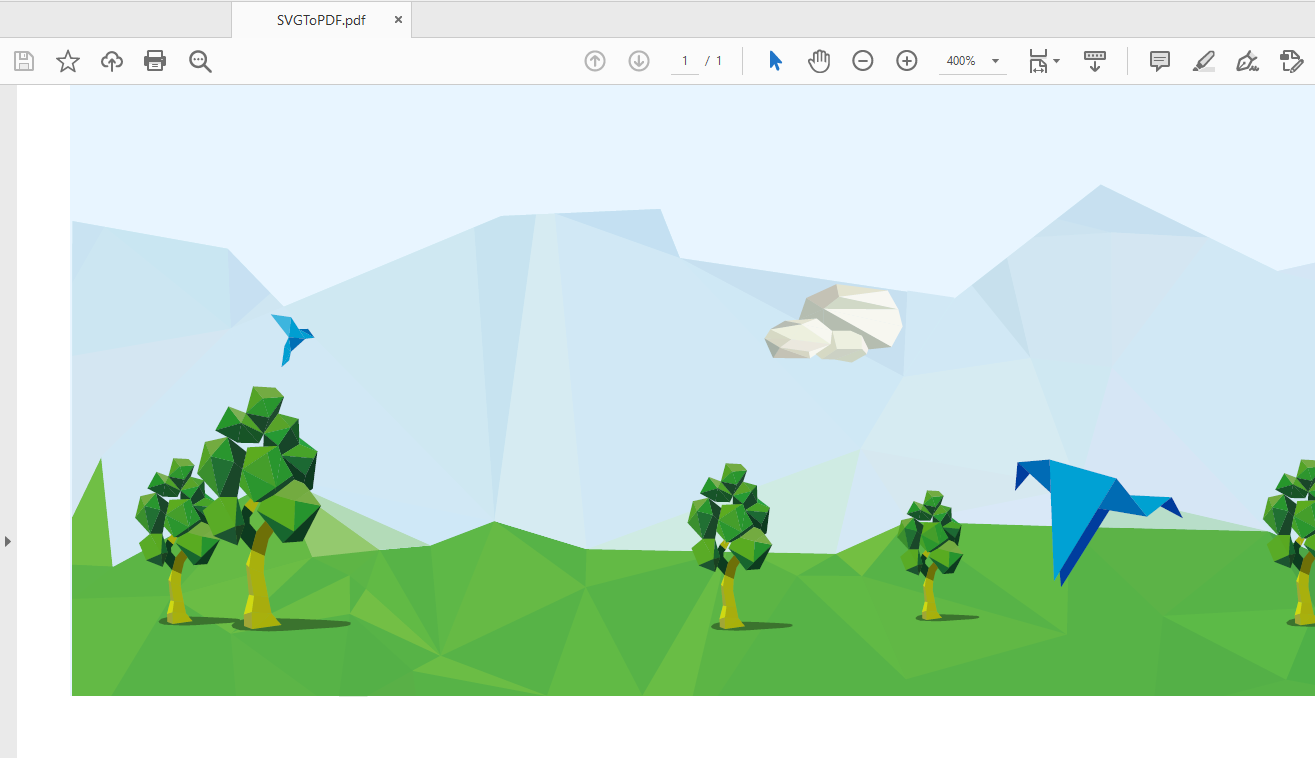This screenshot has height=758, width=1315.
Task: Click the scrolling mode keyboard icon
Action: point(1095,61)
